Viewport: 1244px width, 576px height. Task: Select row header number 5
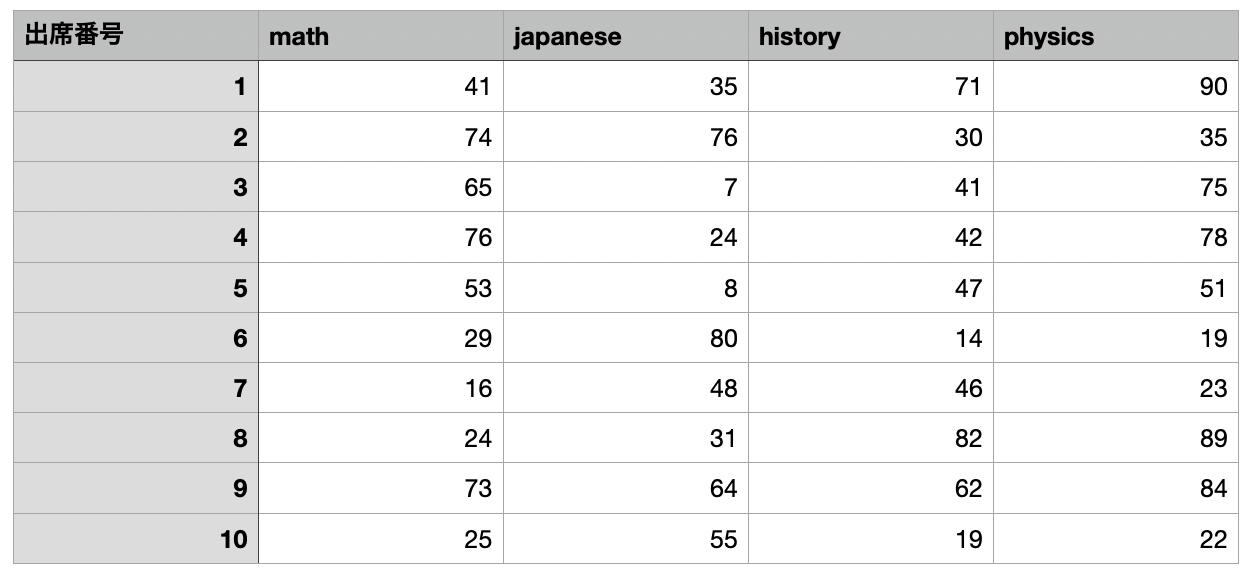click(x=136, y=288)
